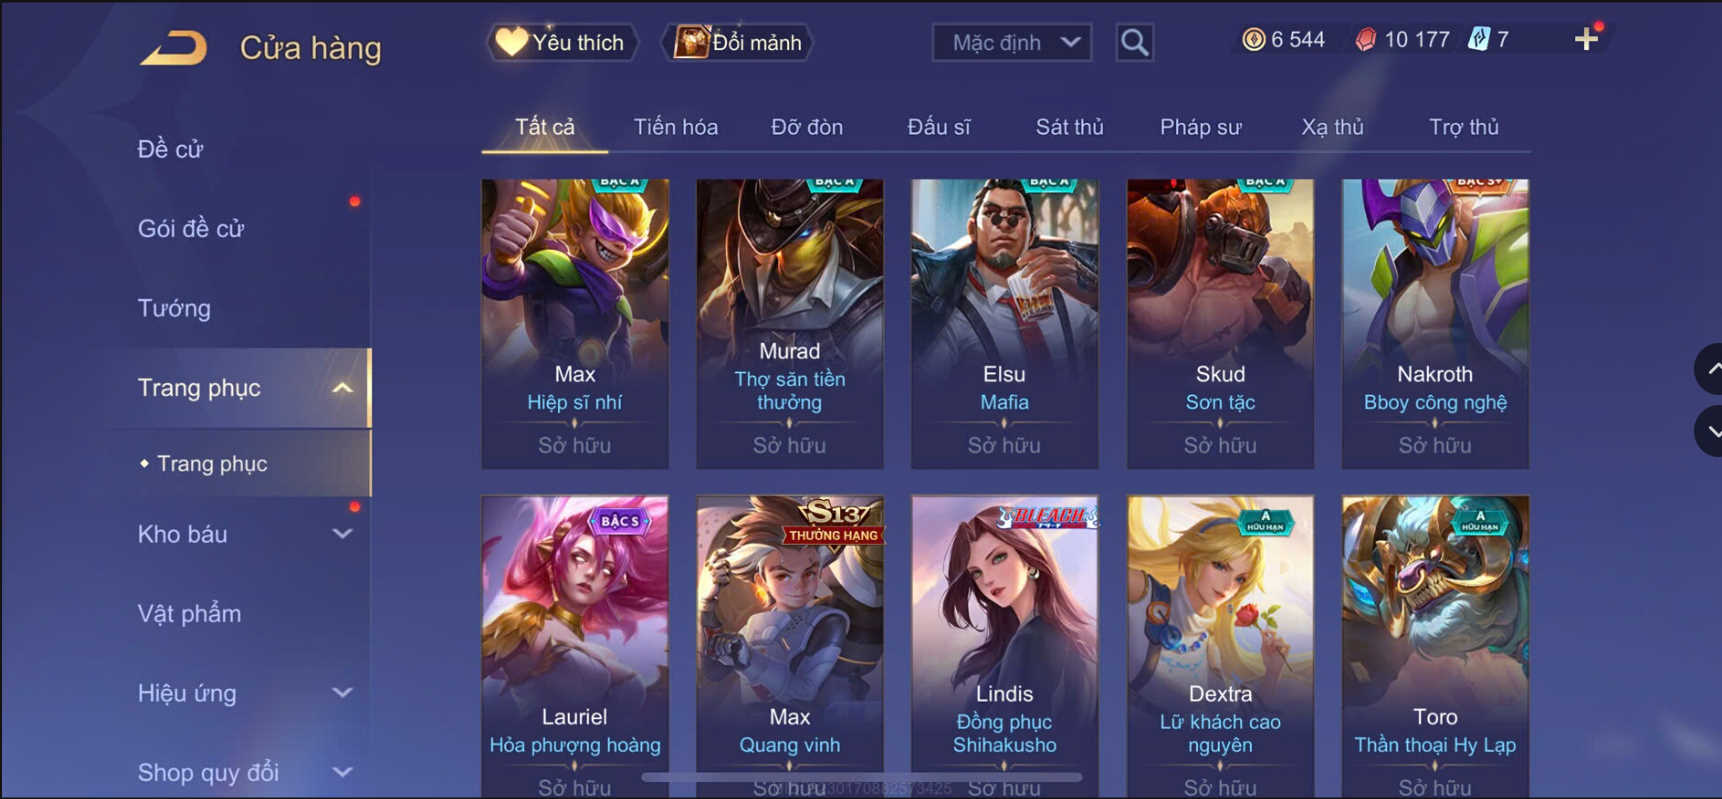Open Yêu thích favorites heart button
The height and width of the screenshot is (799, 1722).
coord(562,43)
